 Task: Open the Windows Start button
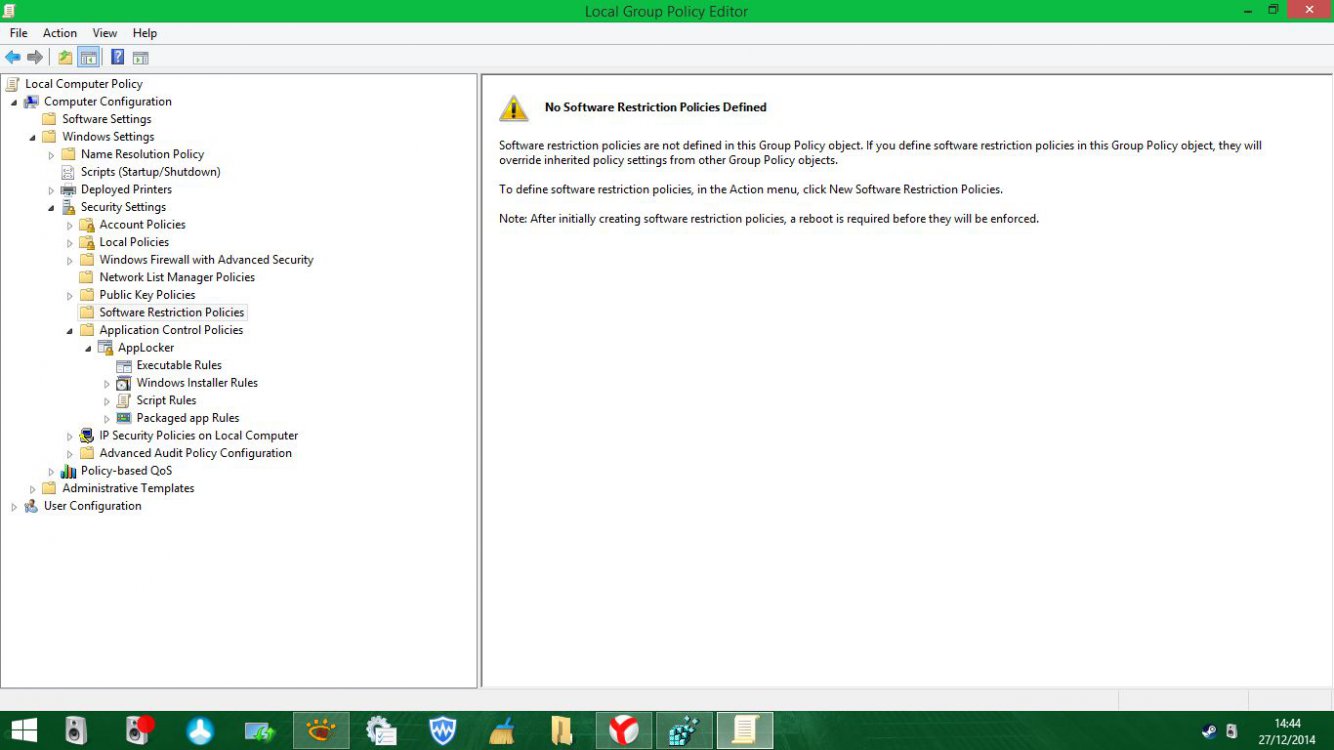[x=24, y=731]
